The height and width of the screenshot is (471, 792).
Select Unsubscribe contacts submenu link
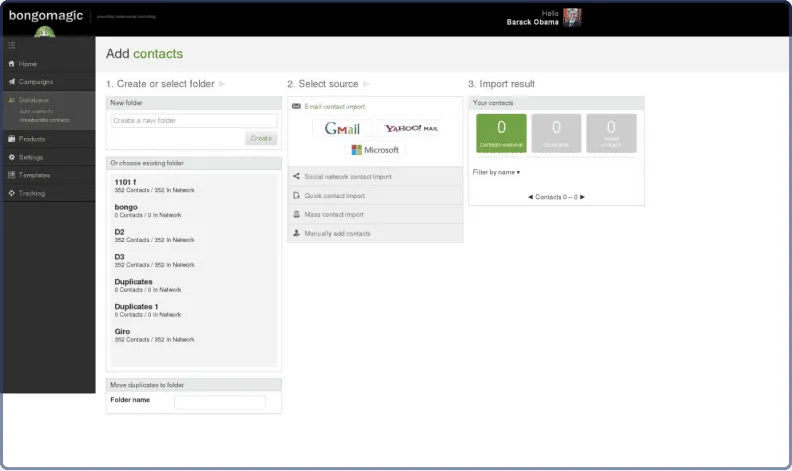(44, 120)
